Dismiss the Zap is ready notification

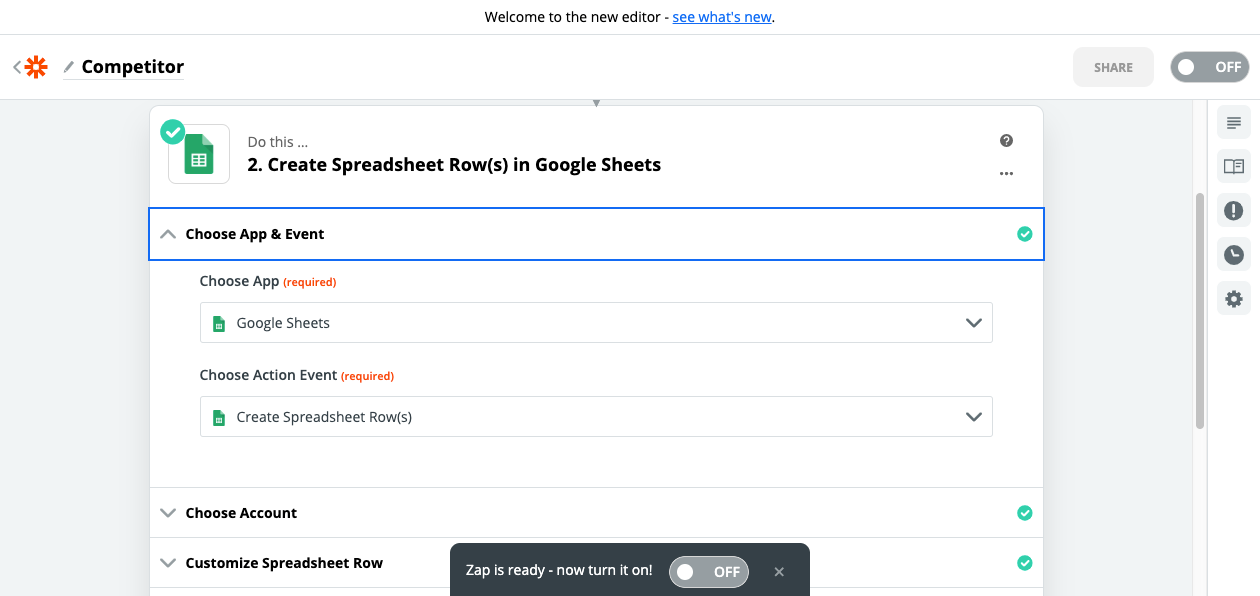(779, 572)
